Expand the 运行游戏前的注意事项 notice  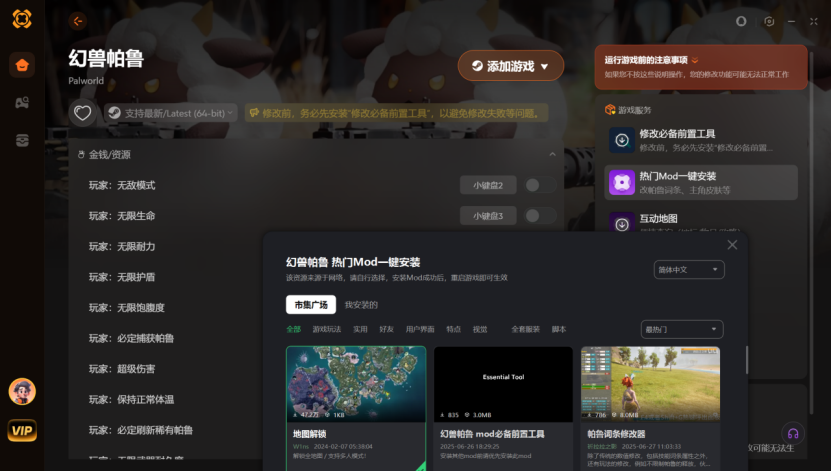(695, 60)
